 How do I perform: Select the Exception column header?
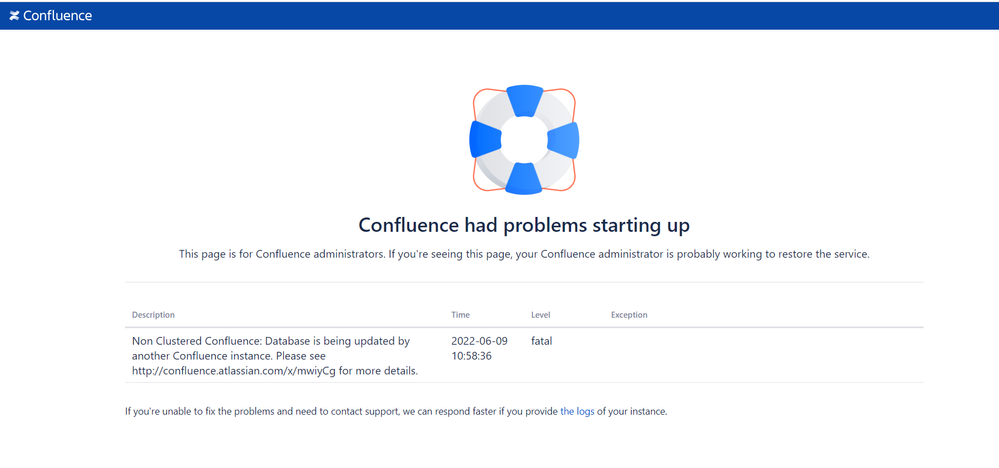click(629, 315)
